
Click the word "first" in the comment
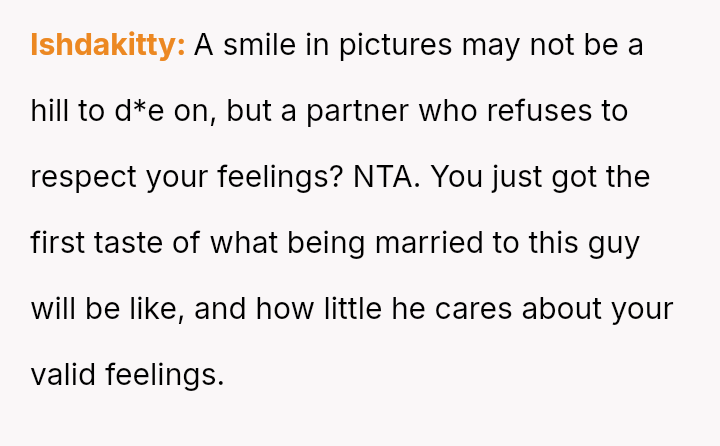[53, 244]
